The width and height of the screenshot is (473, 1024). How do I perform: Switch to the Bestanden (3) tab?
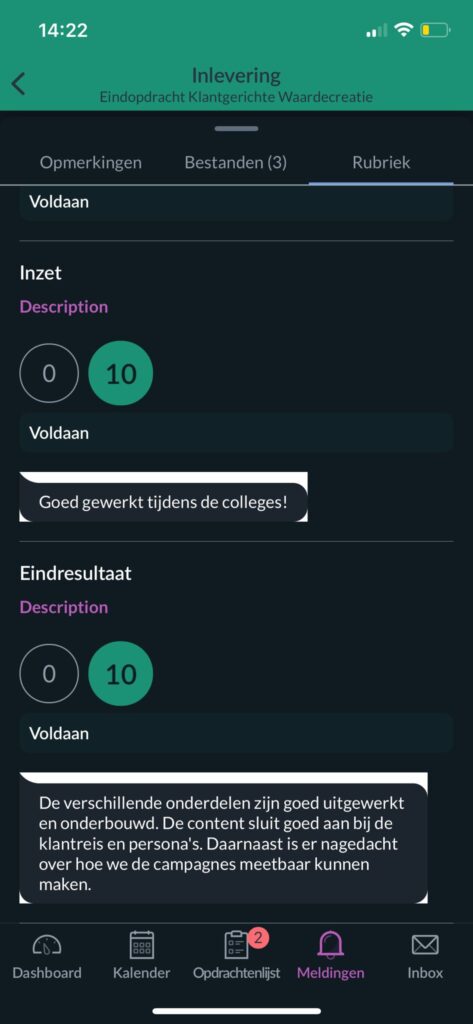(x=236, y=163)
